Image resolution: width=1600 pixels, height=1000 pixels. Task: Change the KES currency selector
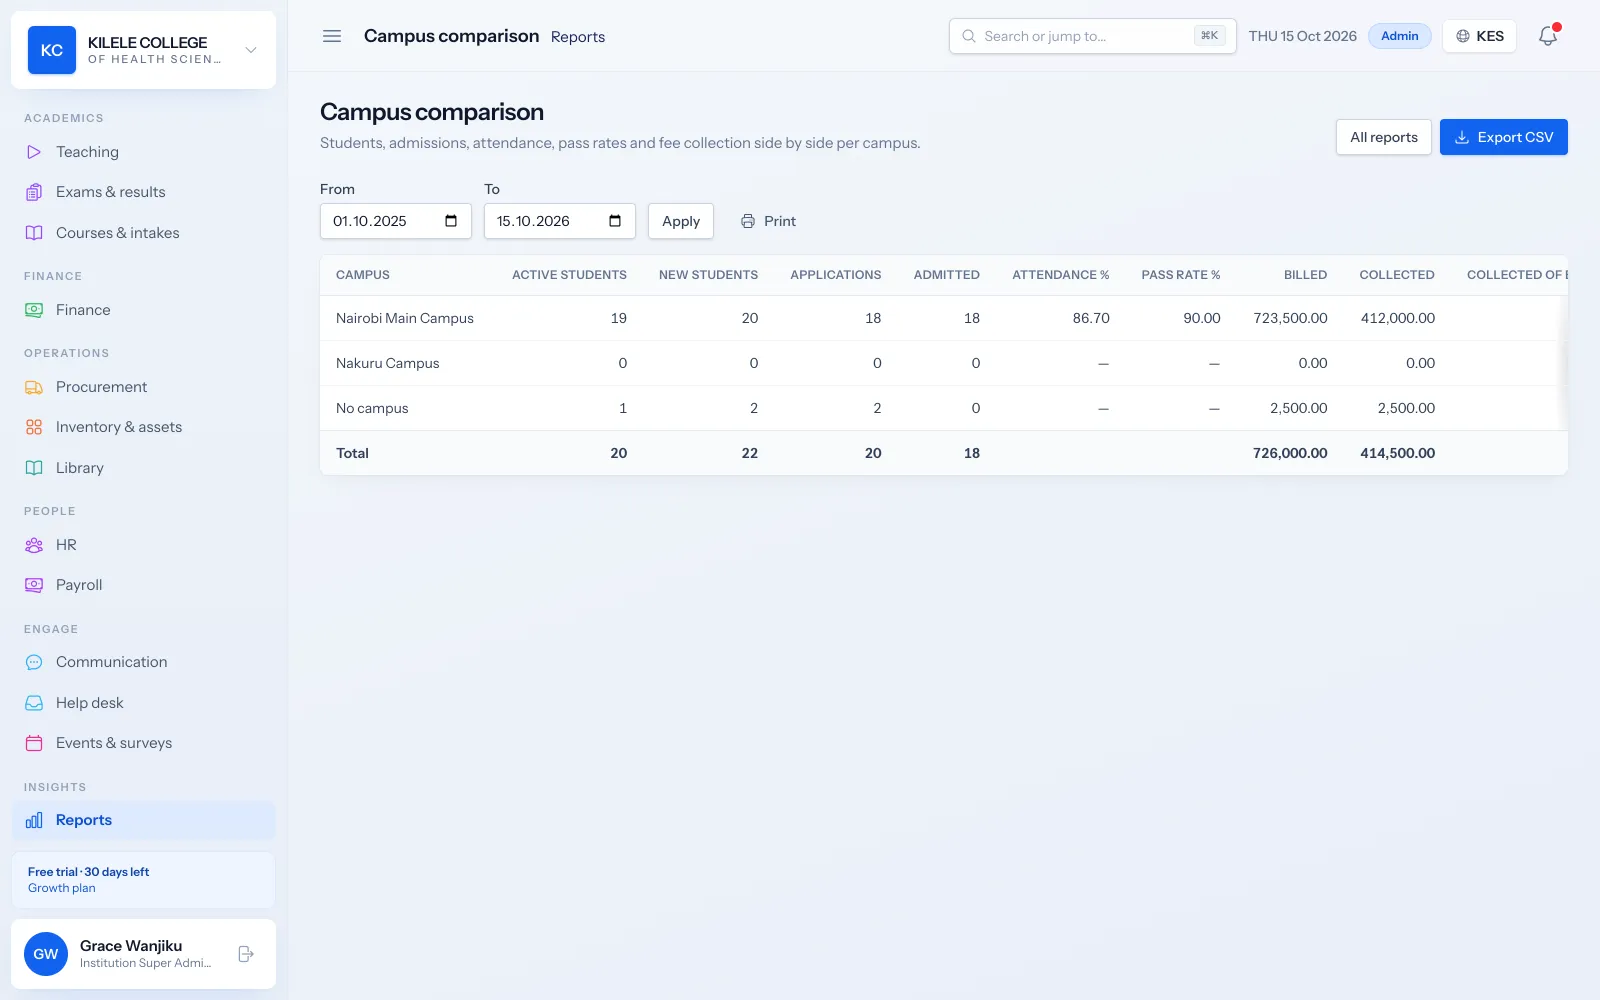1480,36
